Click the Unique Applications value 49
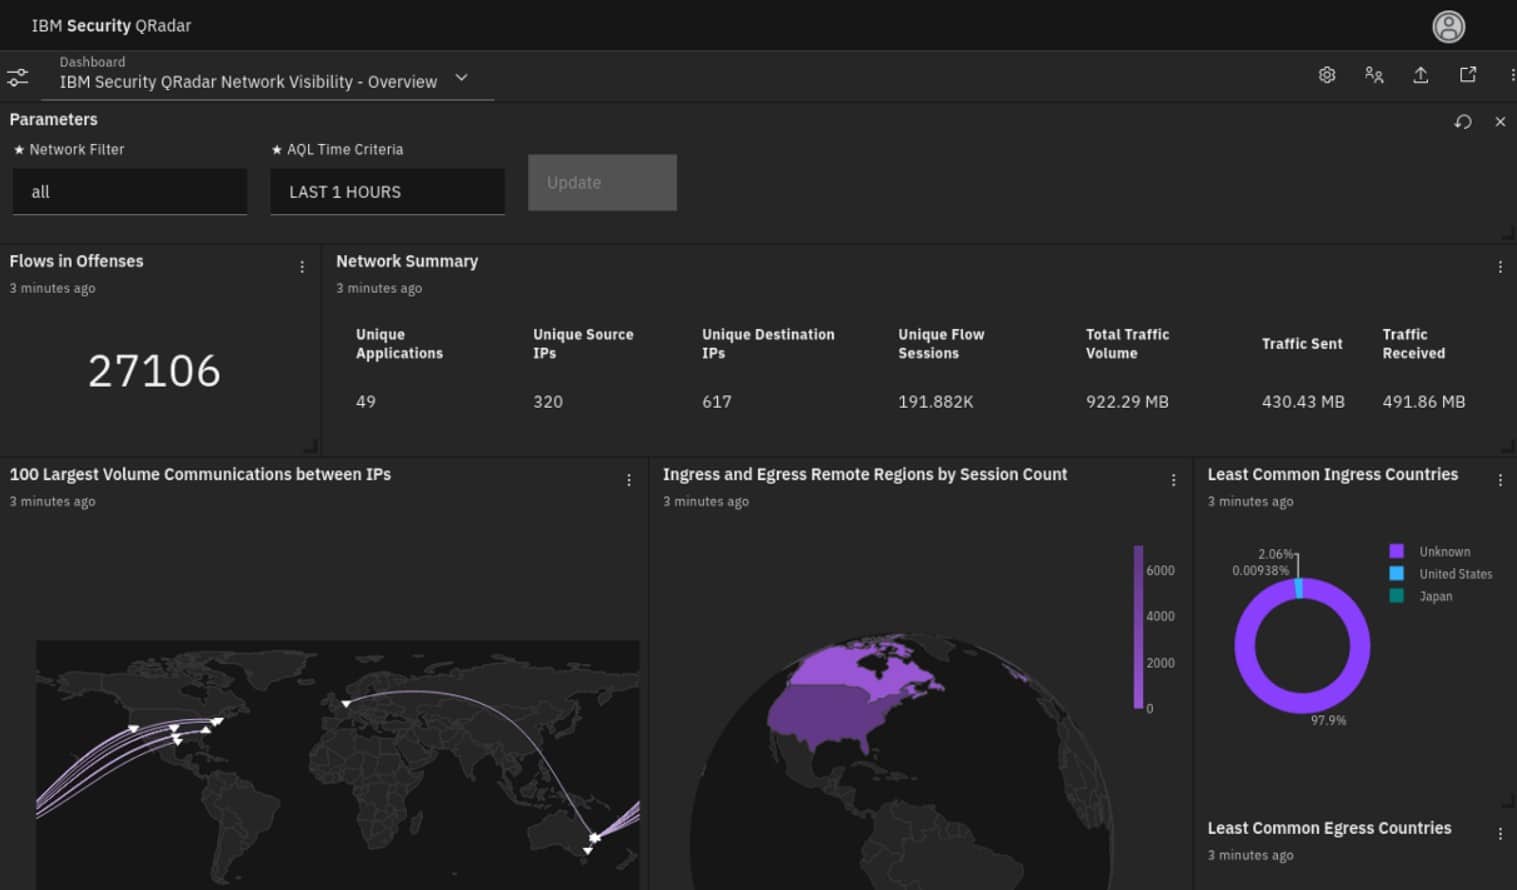 click(x=366, y=402)
